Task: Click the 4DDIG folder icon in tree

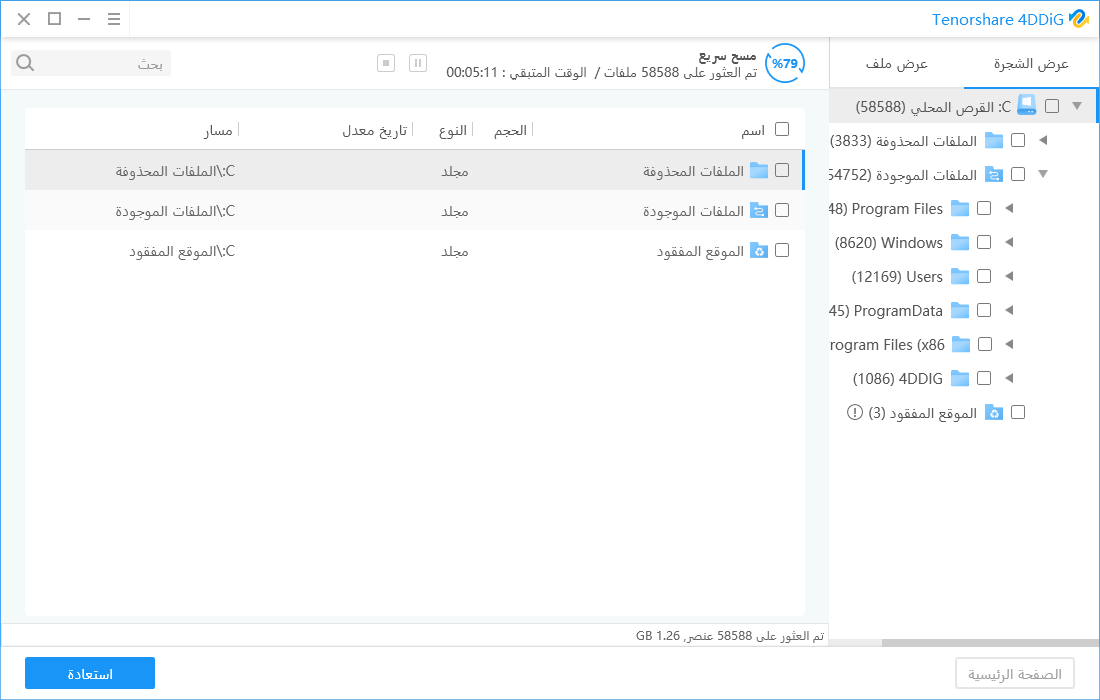Action: coord(960,378)
